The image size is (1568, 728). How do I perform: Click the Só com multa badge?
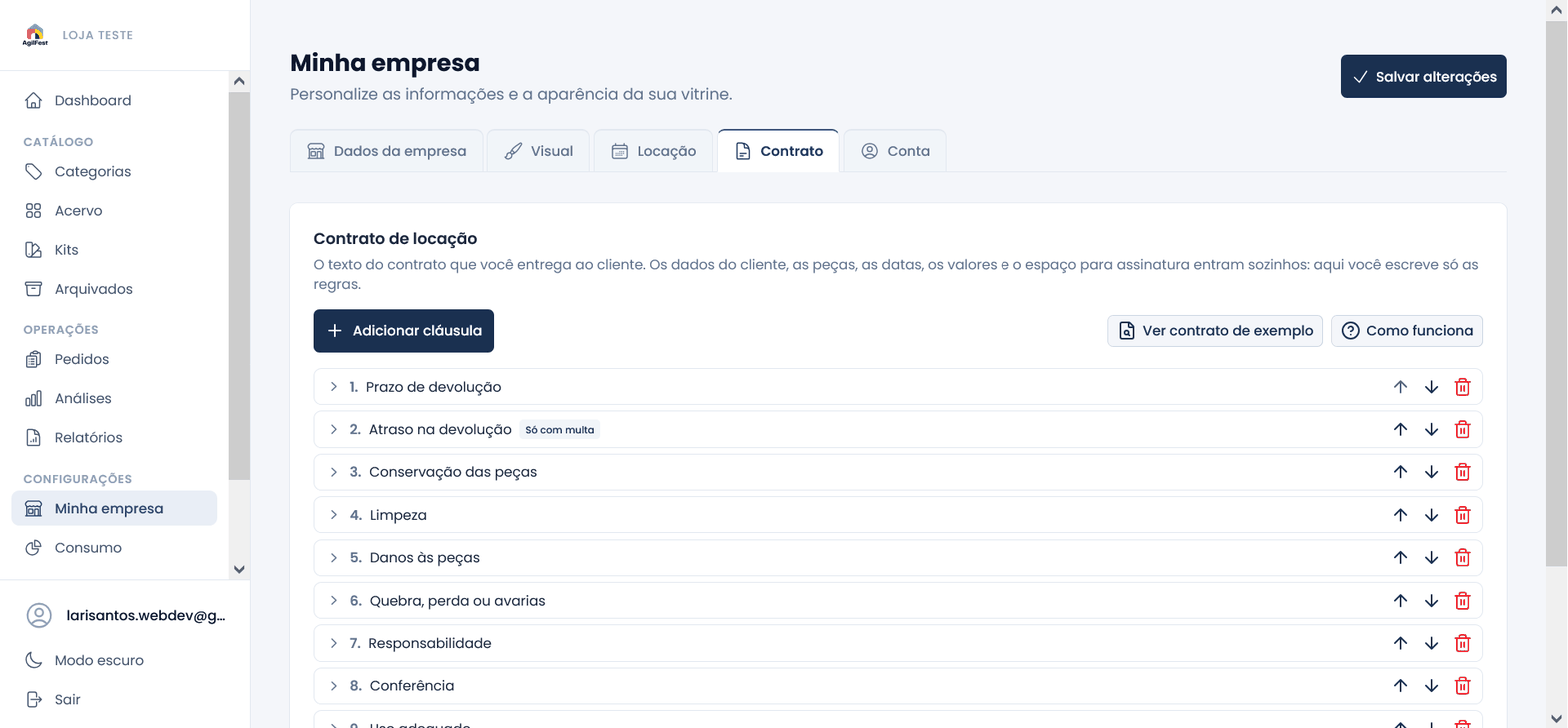[560, 430]
